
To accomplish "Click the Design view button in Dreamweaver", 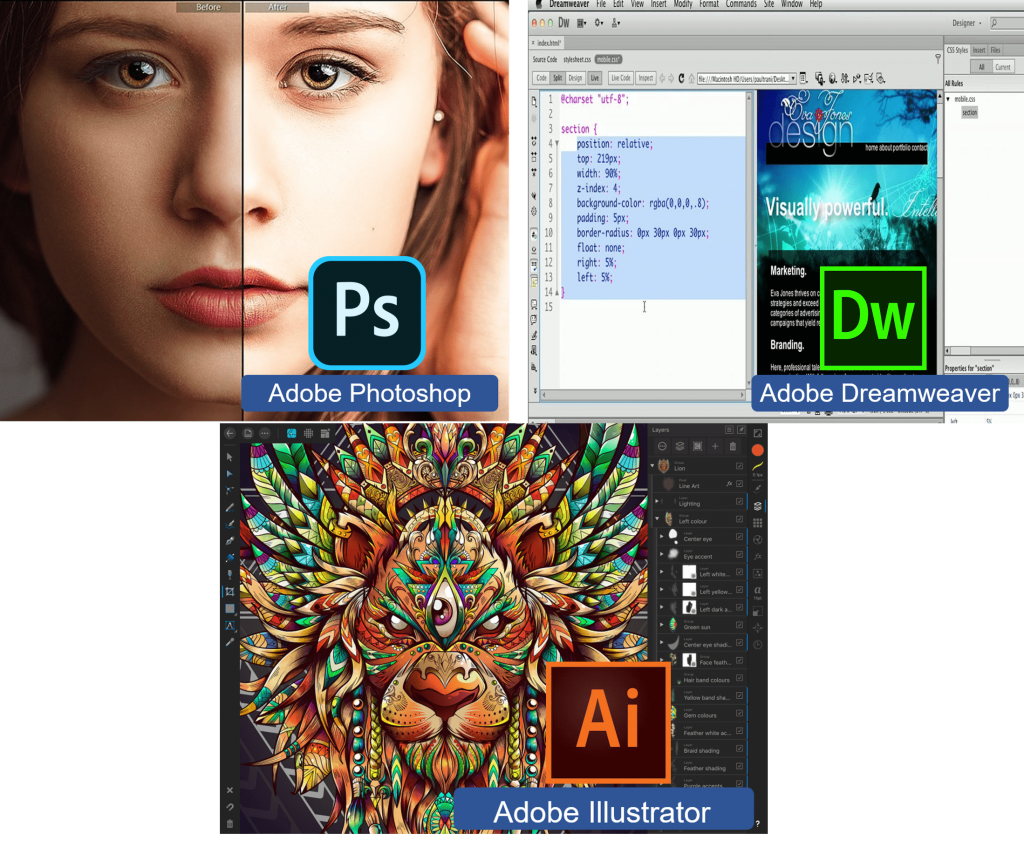I will (x=575, y=78).
